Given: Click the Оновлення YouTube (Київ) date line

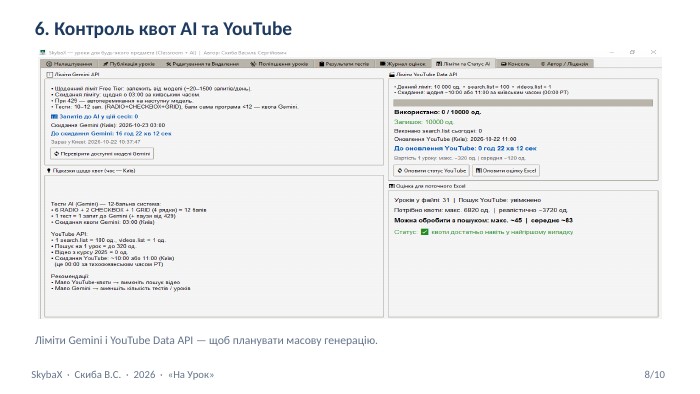Looking at the screenshot, I should (x=455, y=139).
